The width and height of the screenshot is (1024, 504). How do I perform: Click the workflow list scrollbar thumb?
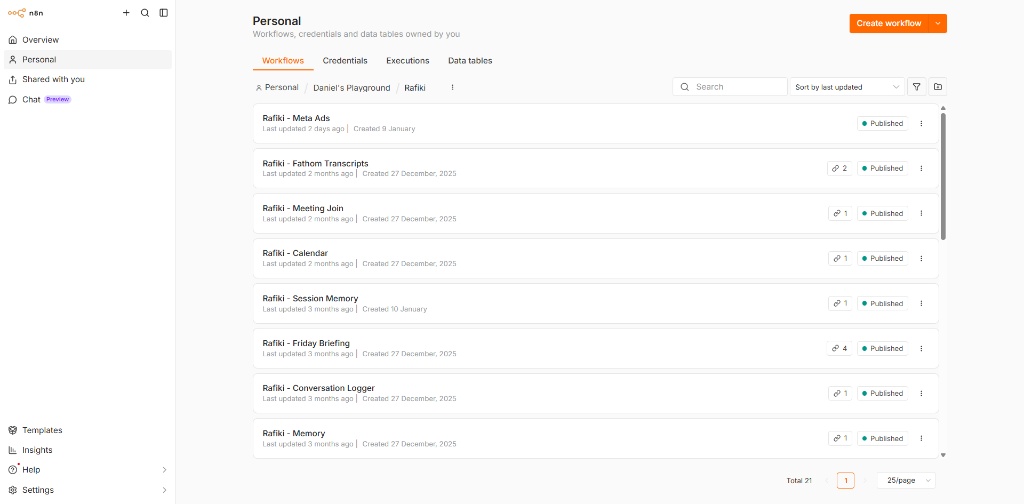coord(943,176)
